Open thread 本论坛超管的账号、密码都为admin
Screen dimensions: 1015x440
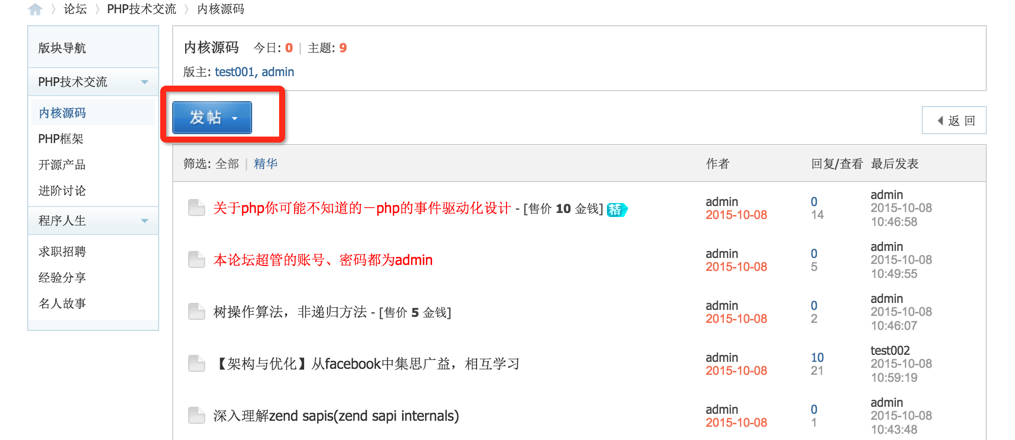[322, 260]
